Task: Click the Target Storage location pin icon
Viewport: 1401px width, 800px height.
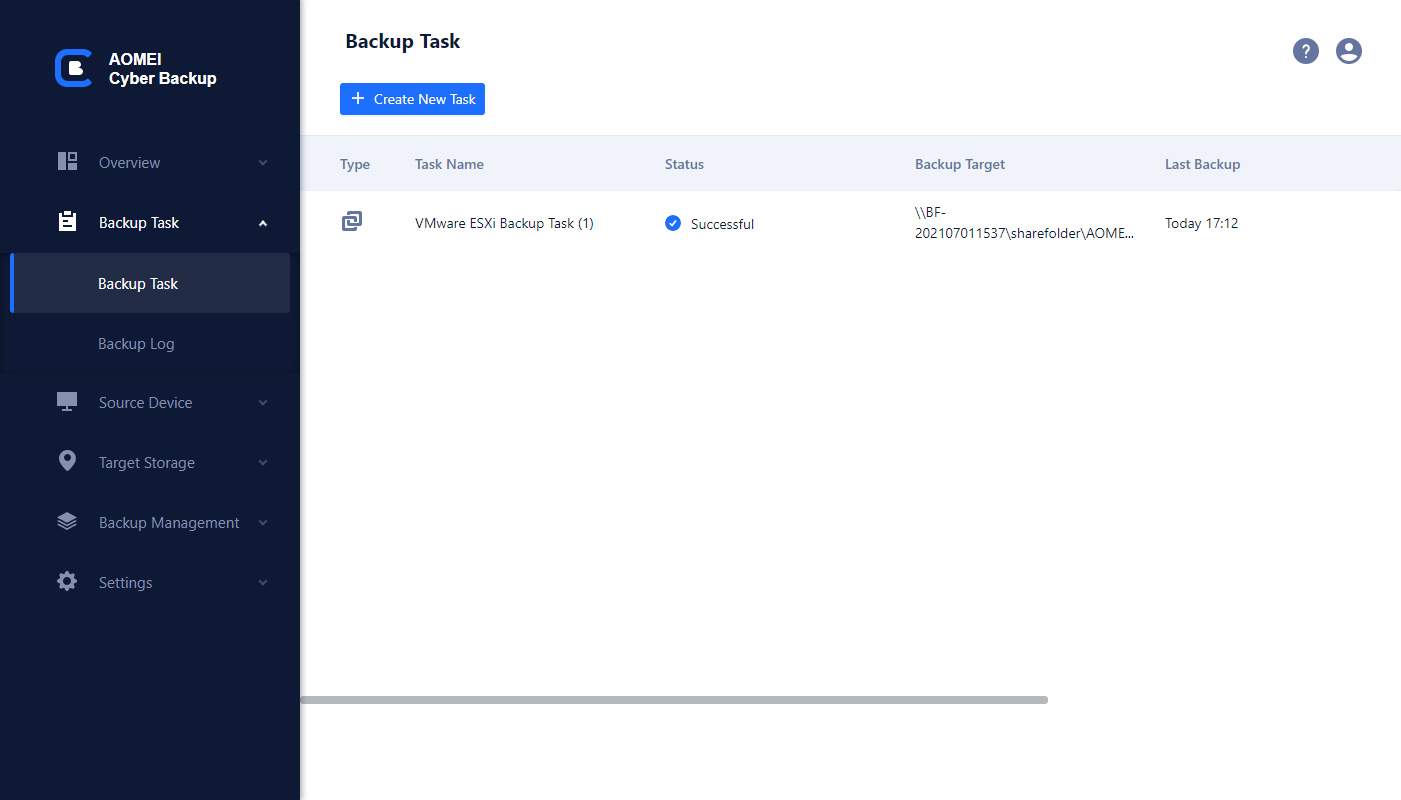Action: (67, 461)
